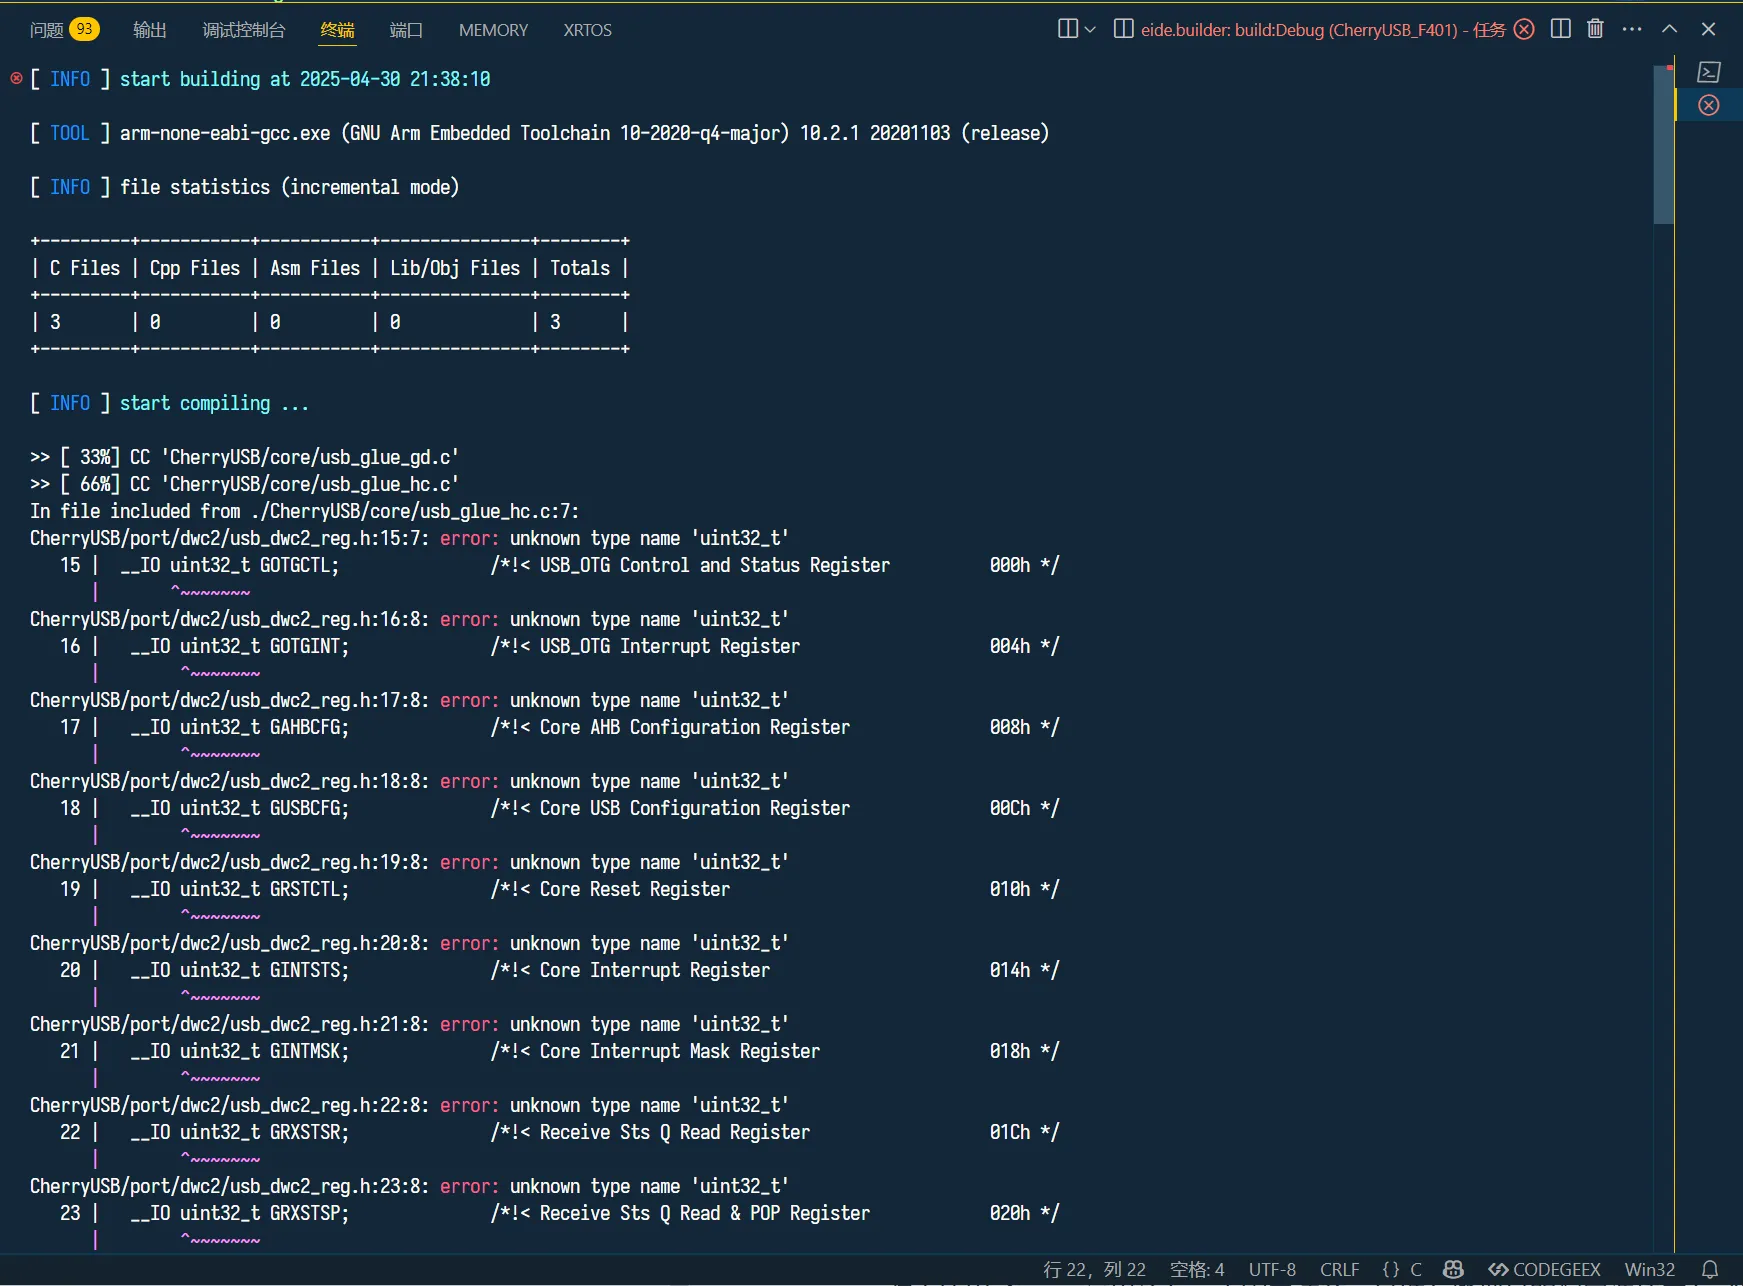
Task: Maximize panel with the up chevron
Action: tap(1670, 29)
